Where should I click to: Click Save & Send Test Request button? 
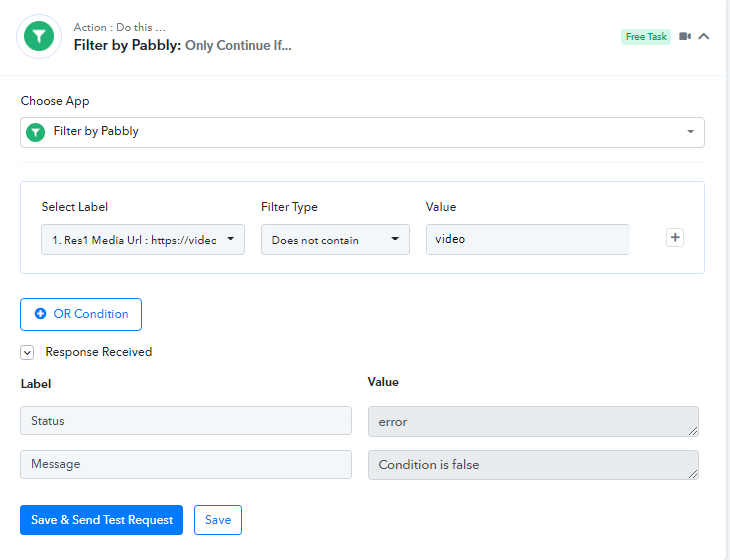(101, 520)
